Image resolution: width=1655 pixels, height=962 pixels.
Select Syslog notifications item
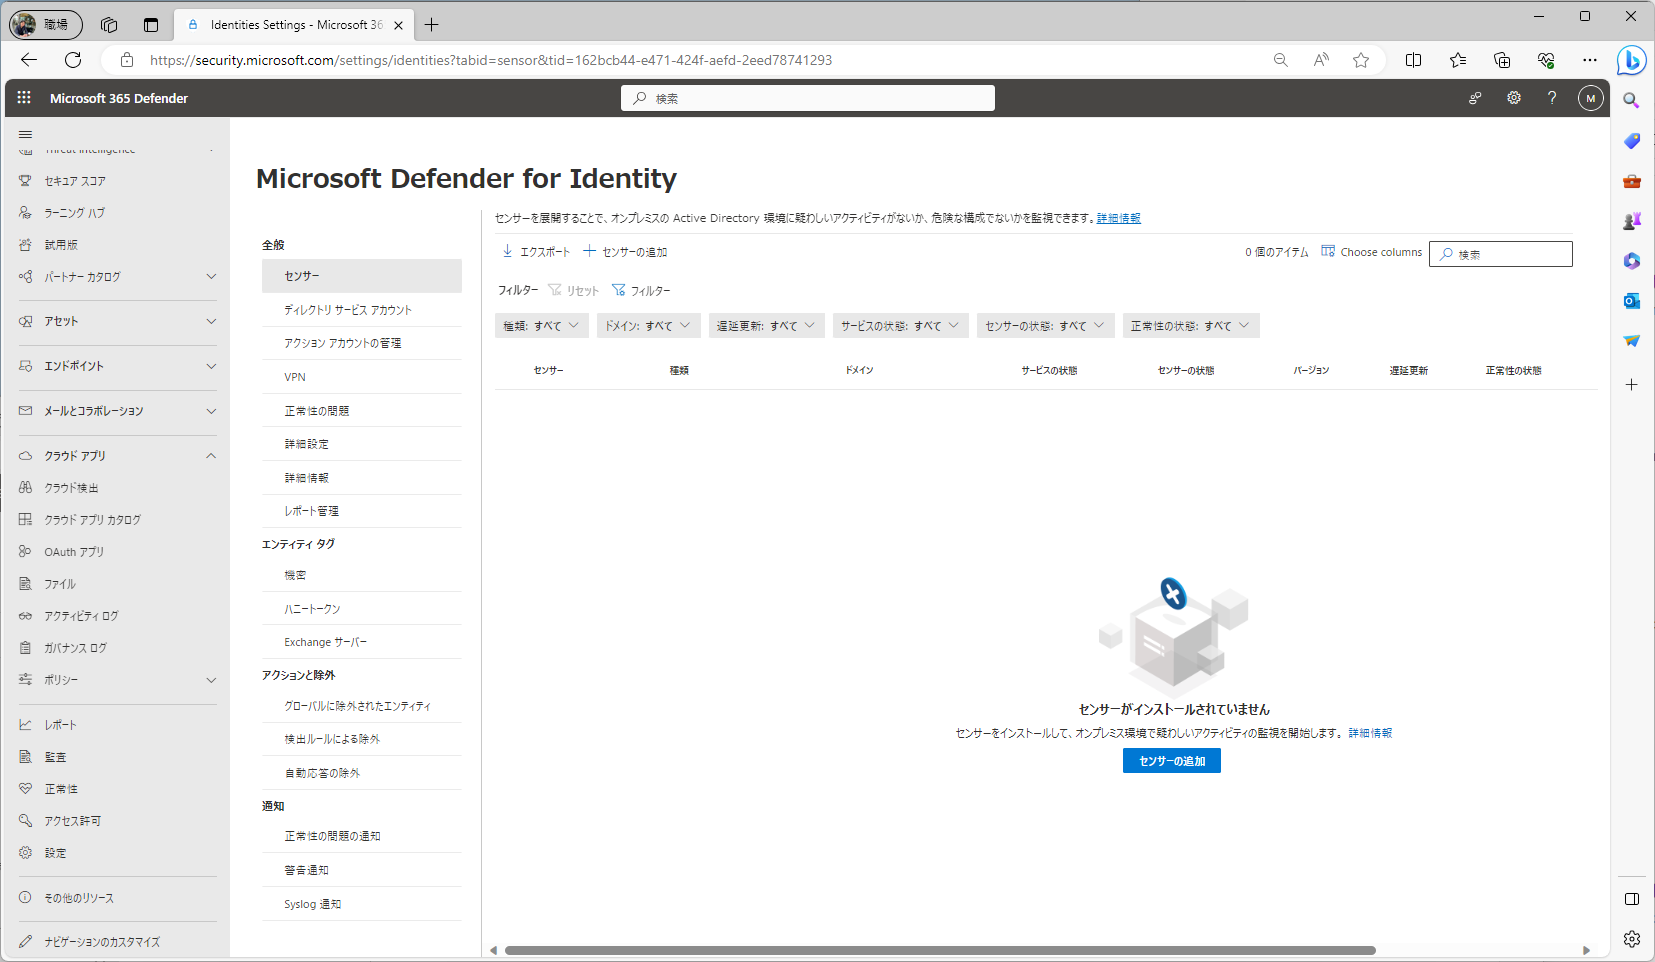[x=362, y=904]
